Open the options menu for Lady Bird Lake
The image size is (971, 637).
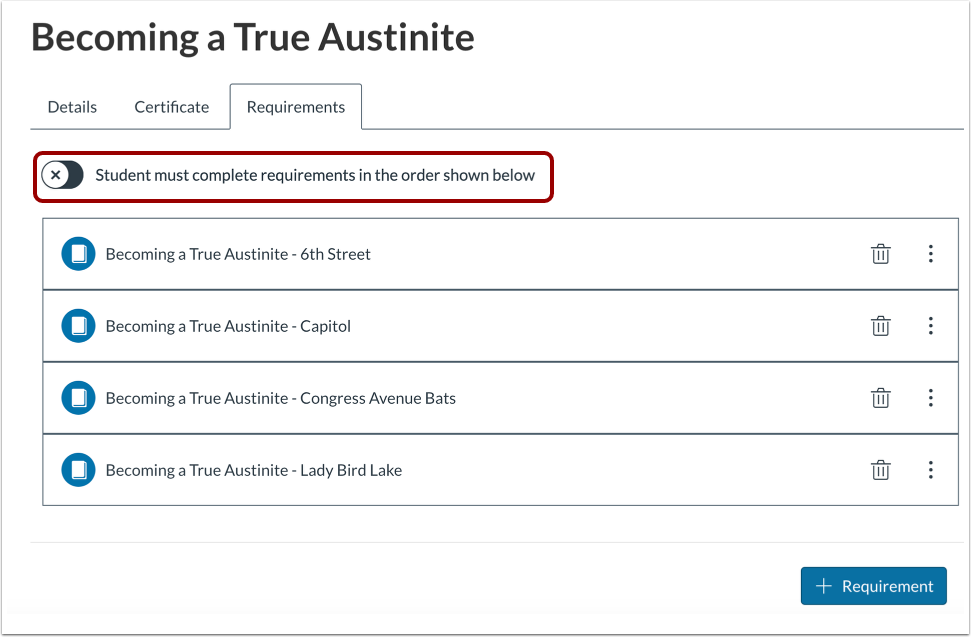931,470
